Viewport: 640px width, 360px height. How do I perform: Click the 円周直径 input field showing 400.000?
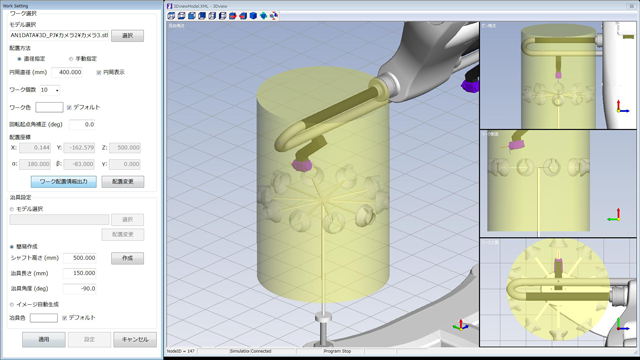click(67, 72)
